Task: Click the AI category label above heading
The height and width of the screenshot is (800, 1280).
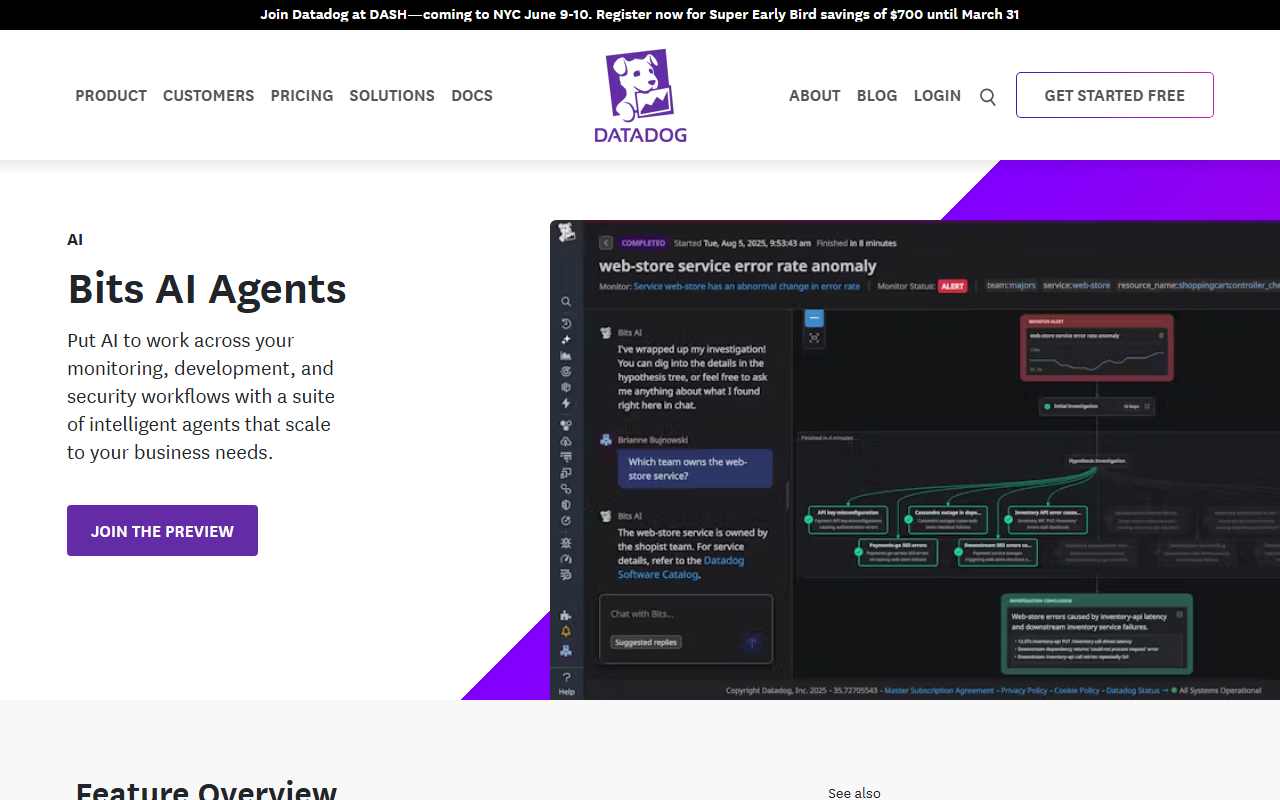Action: click(75, 240)
